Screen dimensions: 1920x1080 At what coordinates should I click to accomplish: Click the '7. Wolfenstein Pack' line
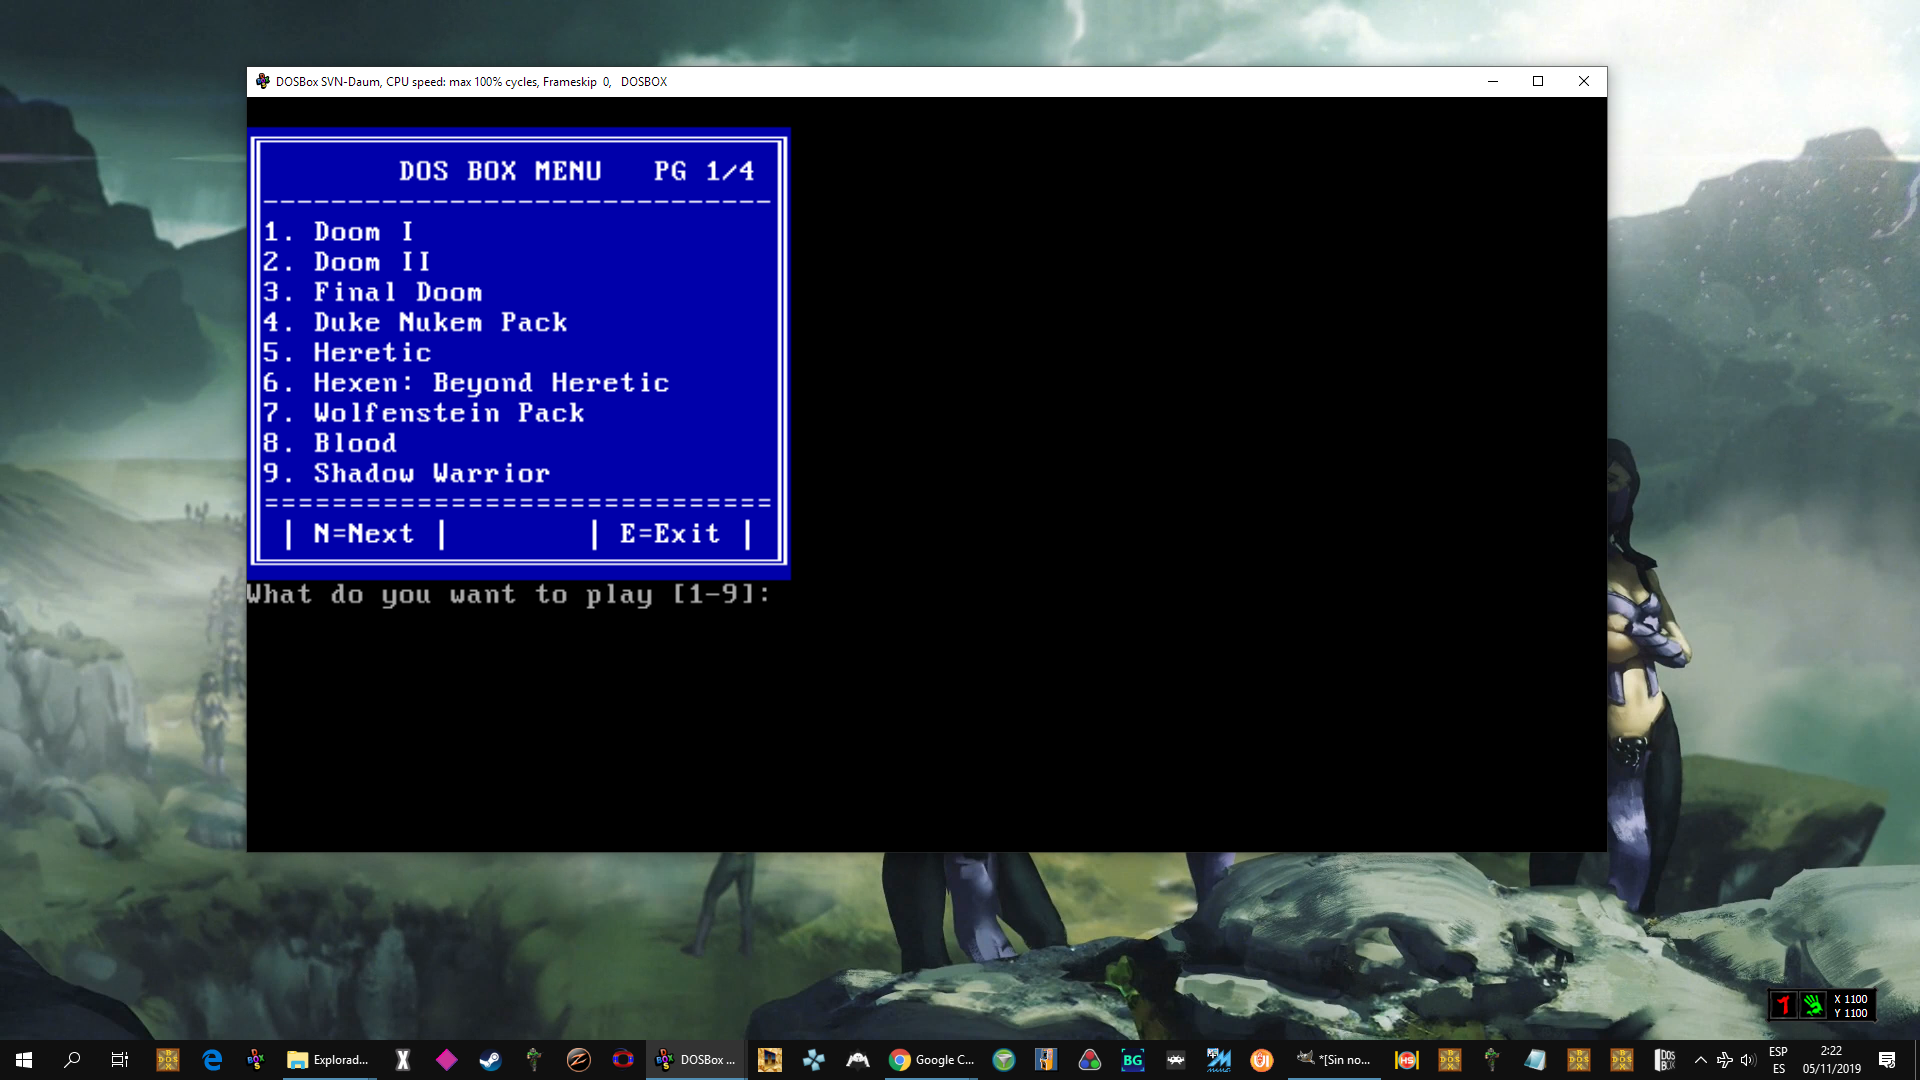pyautogui.click(x=423, y=413)
